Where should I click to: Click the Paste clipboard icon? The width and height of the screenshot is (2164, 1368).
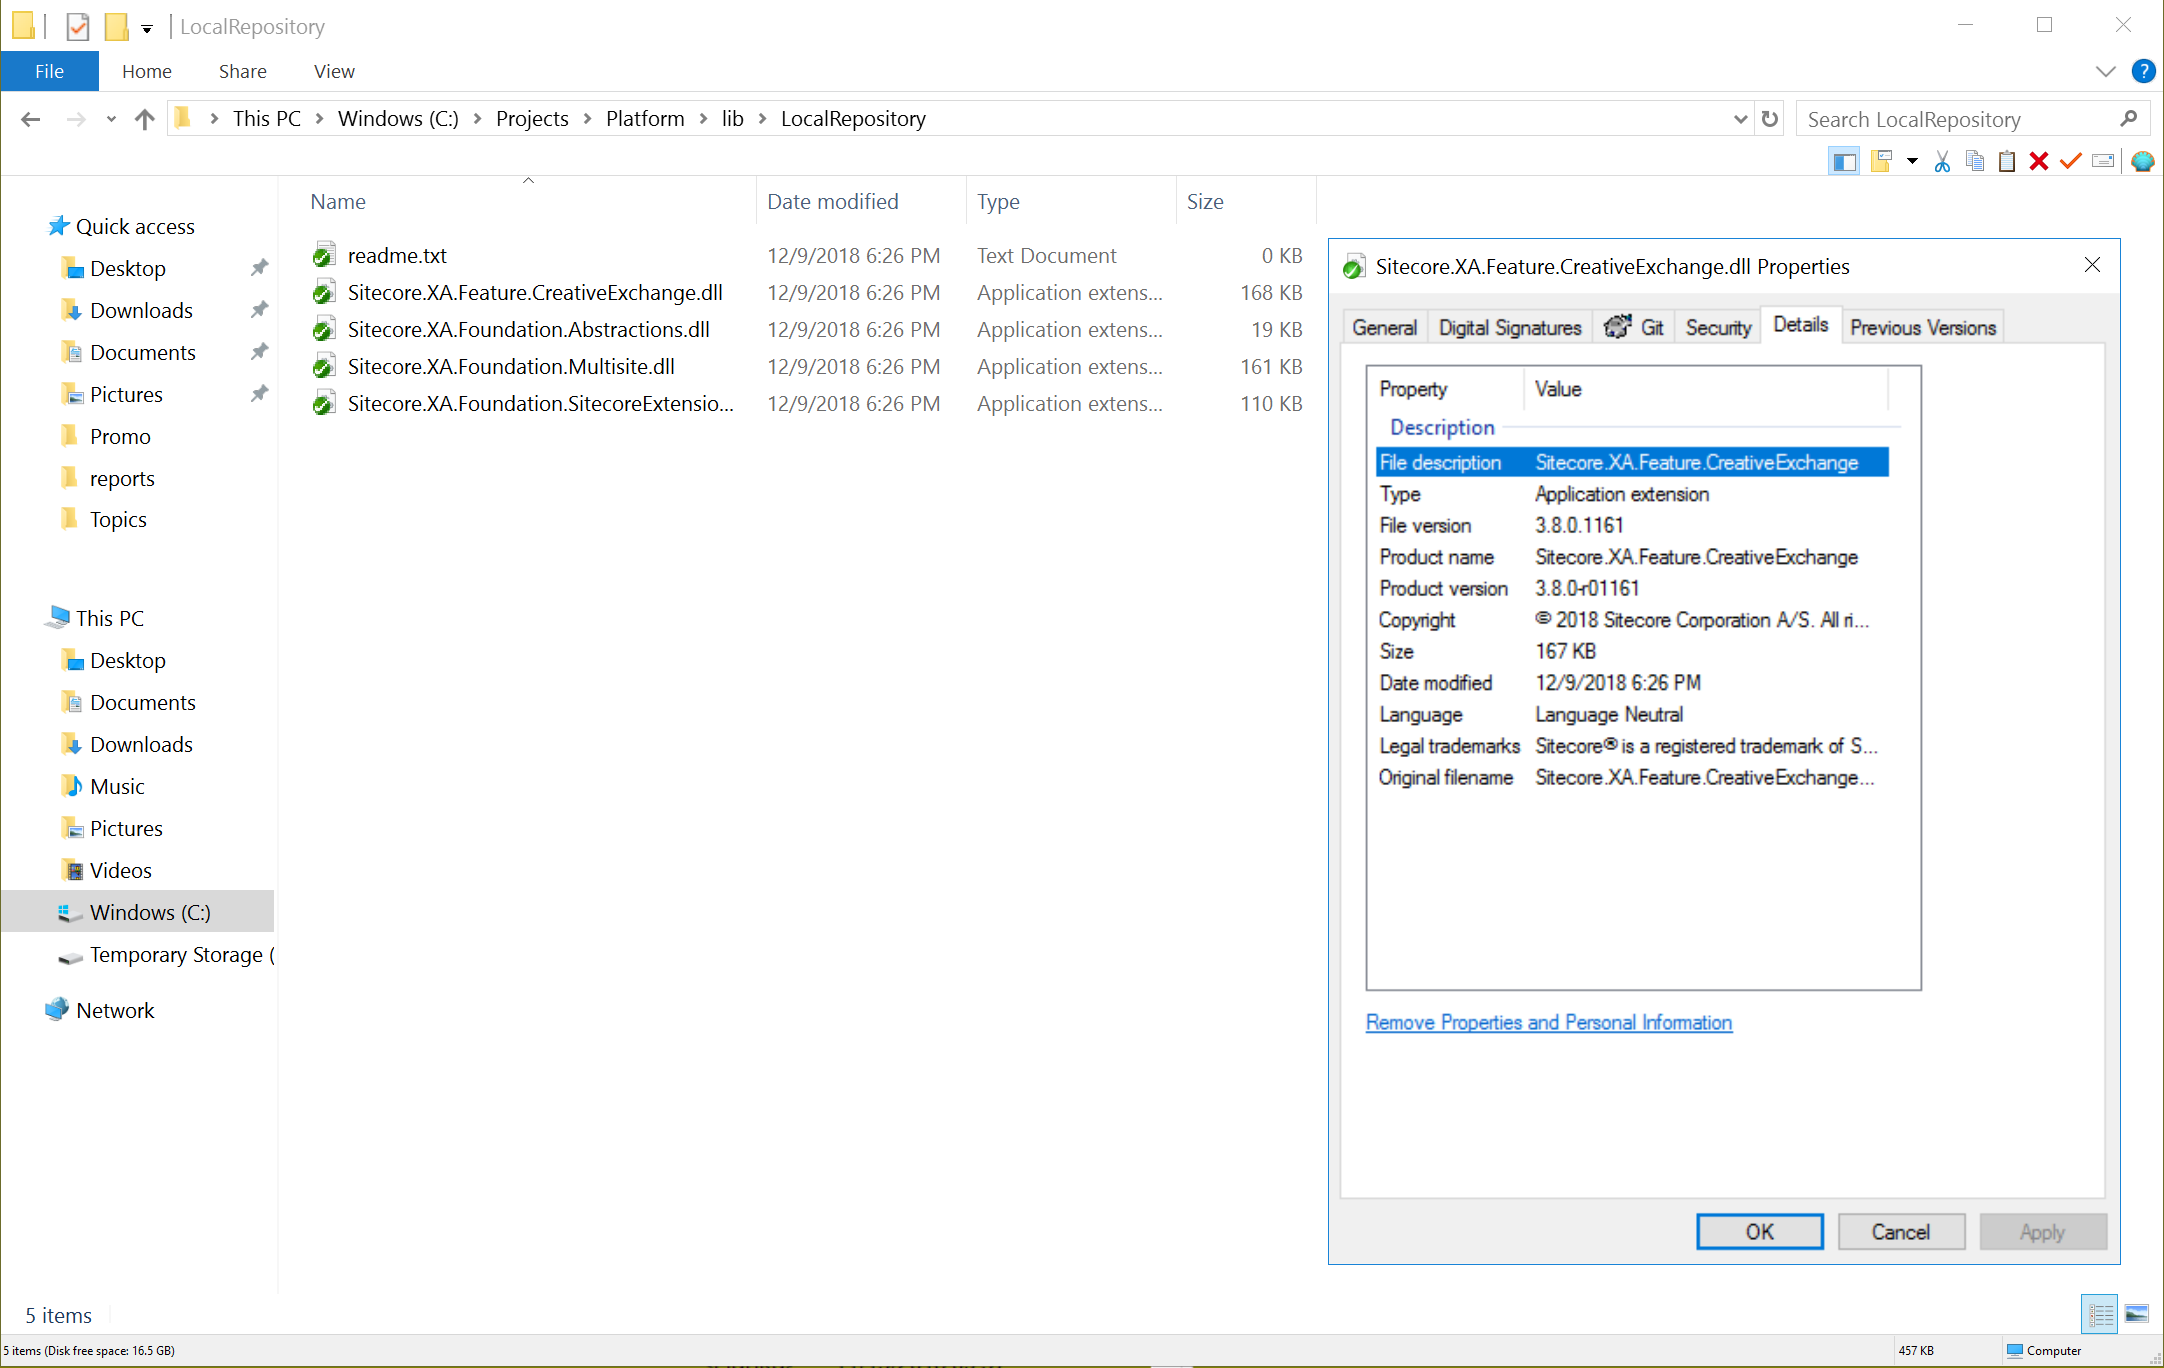2006,161
